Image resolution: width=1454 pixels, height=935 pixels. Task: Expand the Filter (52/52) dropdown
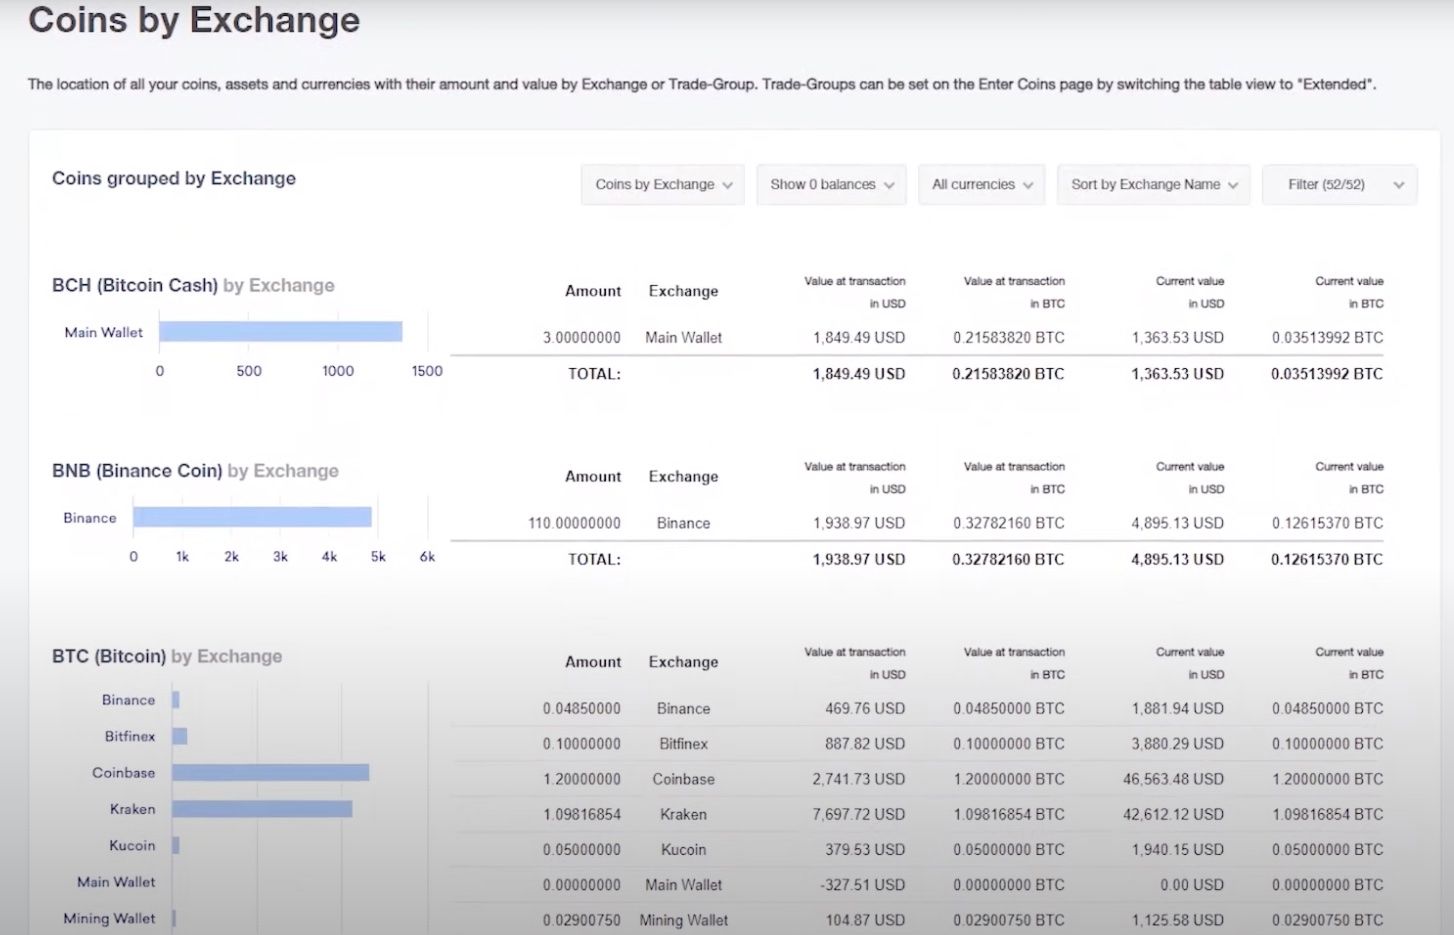(1339, 185)
